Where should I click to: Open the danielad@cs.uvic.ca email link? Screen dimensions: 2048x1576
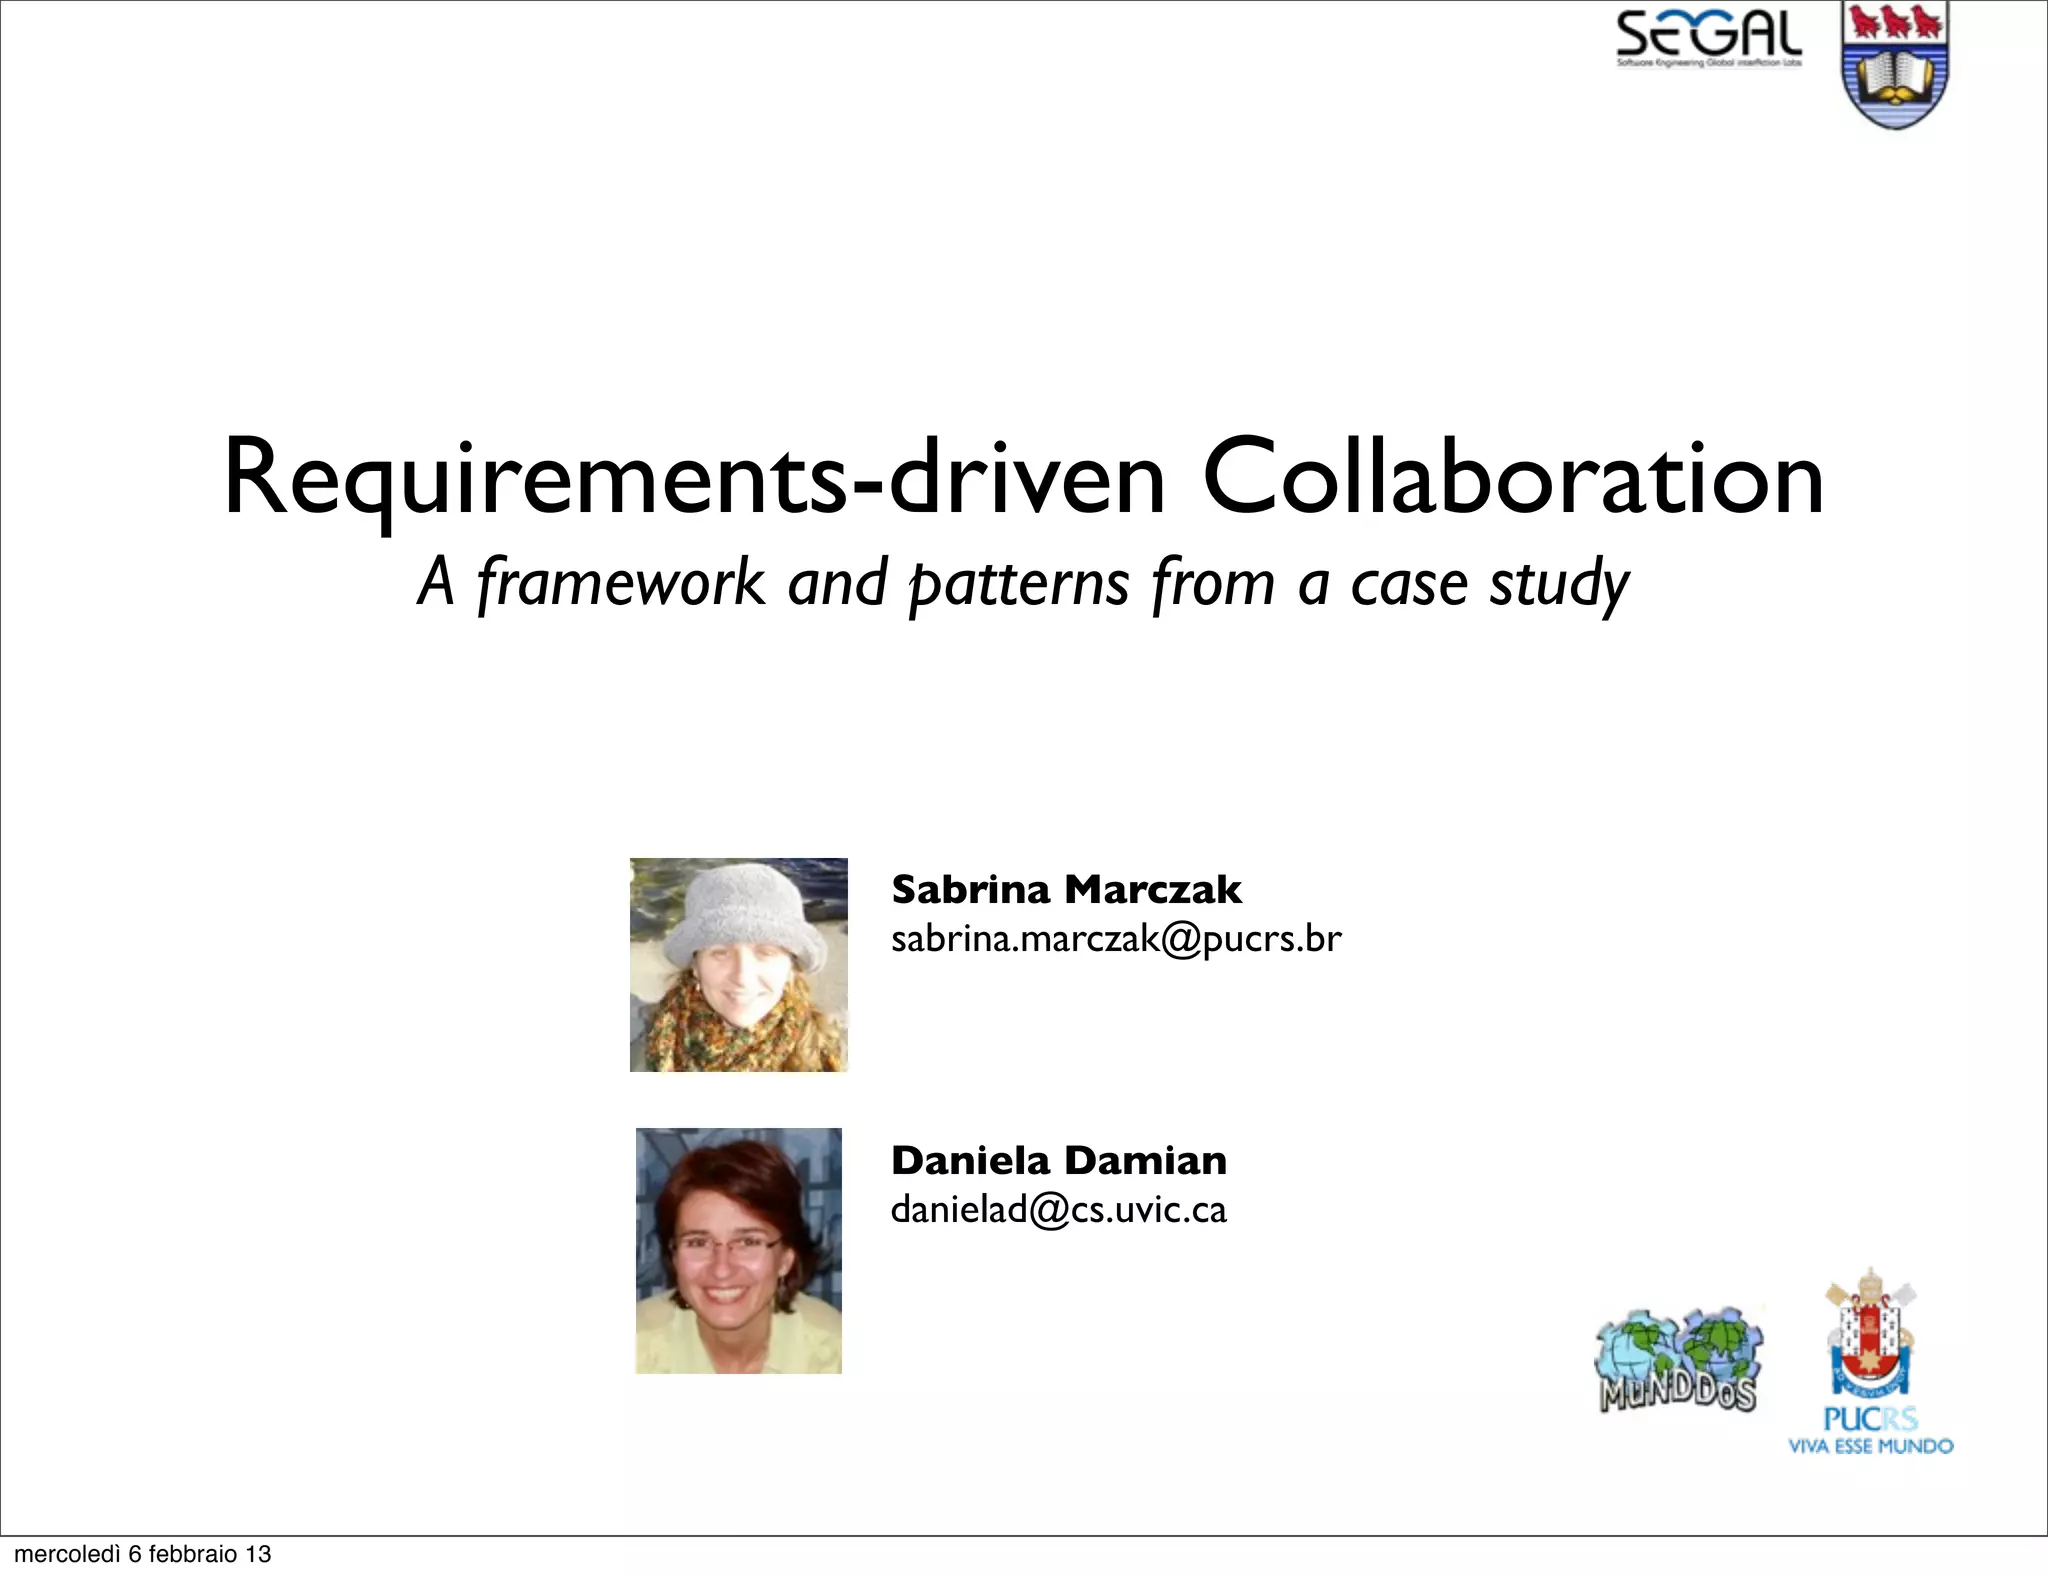click(1058, 1210)
